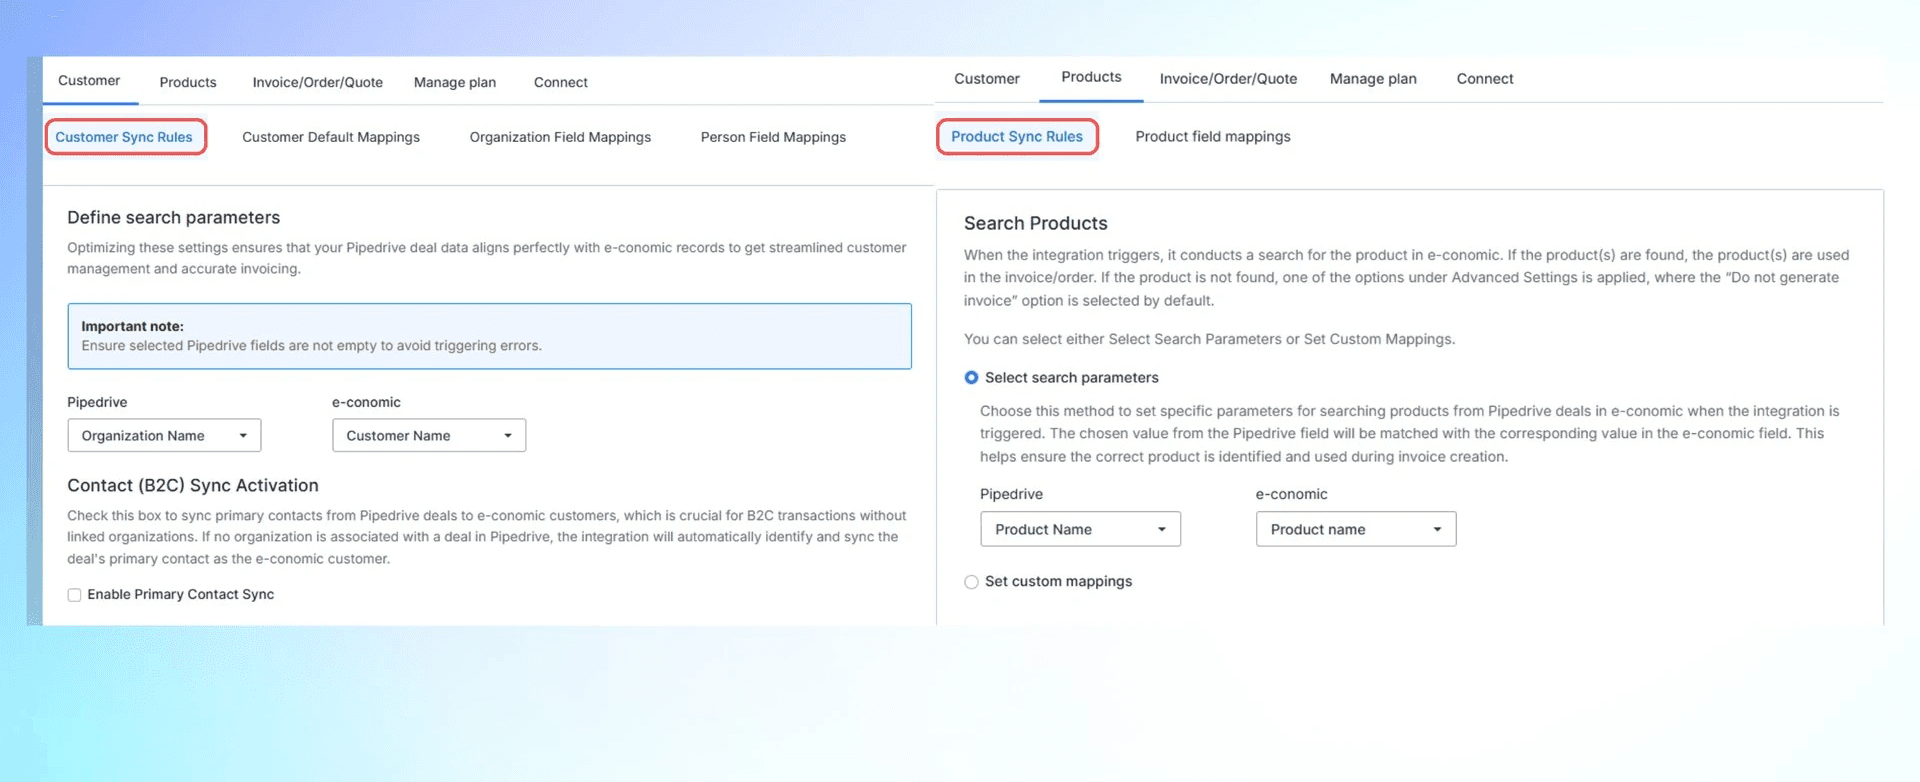Open Manage plan tab in right panel

point(1373,78)
